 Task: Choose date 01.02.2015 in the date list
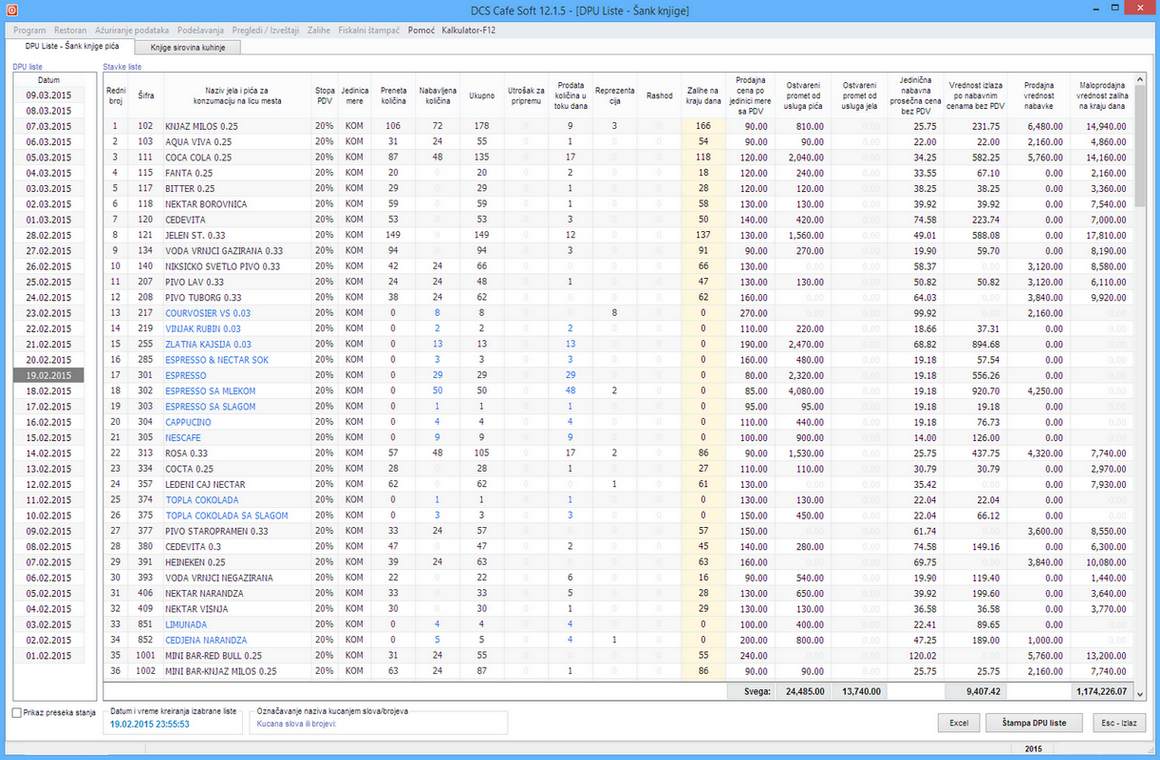[x=48, y=656]
